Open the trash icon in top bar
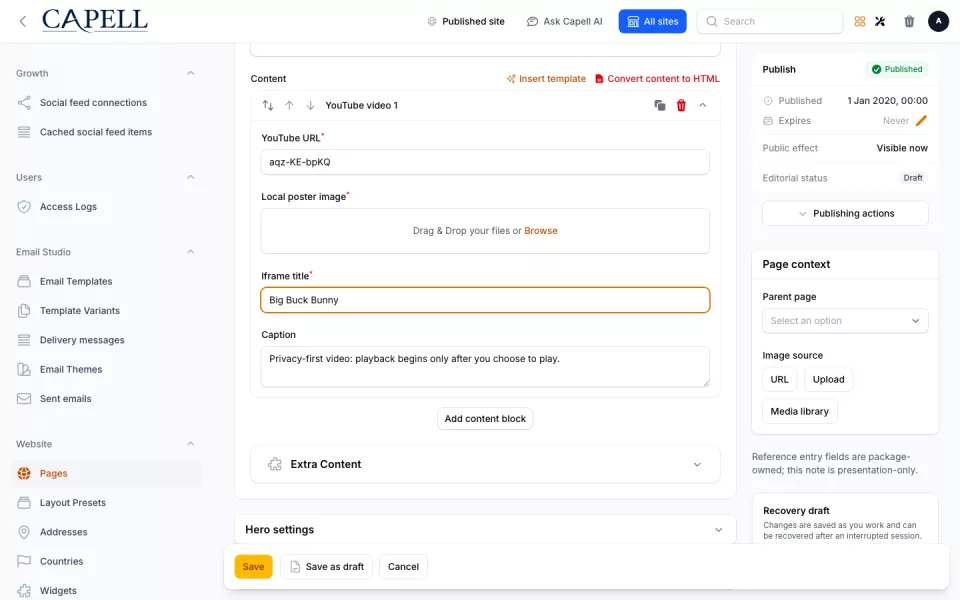Viewport: 960px width, 600px height. coord(909,21)
